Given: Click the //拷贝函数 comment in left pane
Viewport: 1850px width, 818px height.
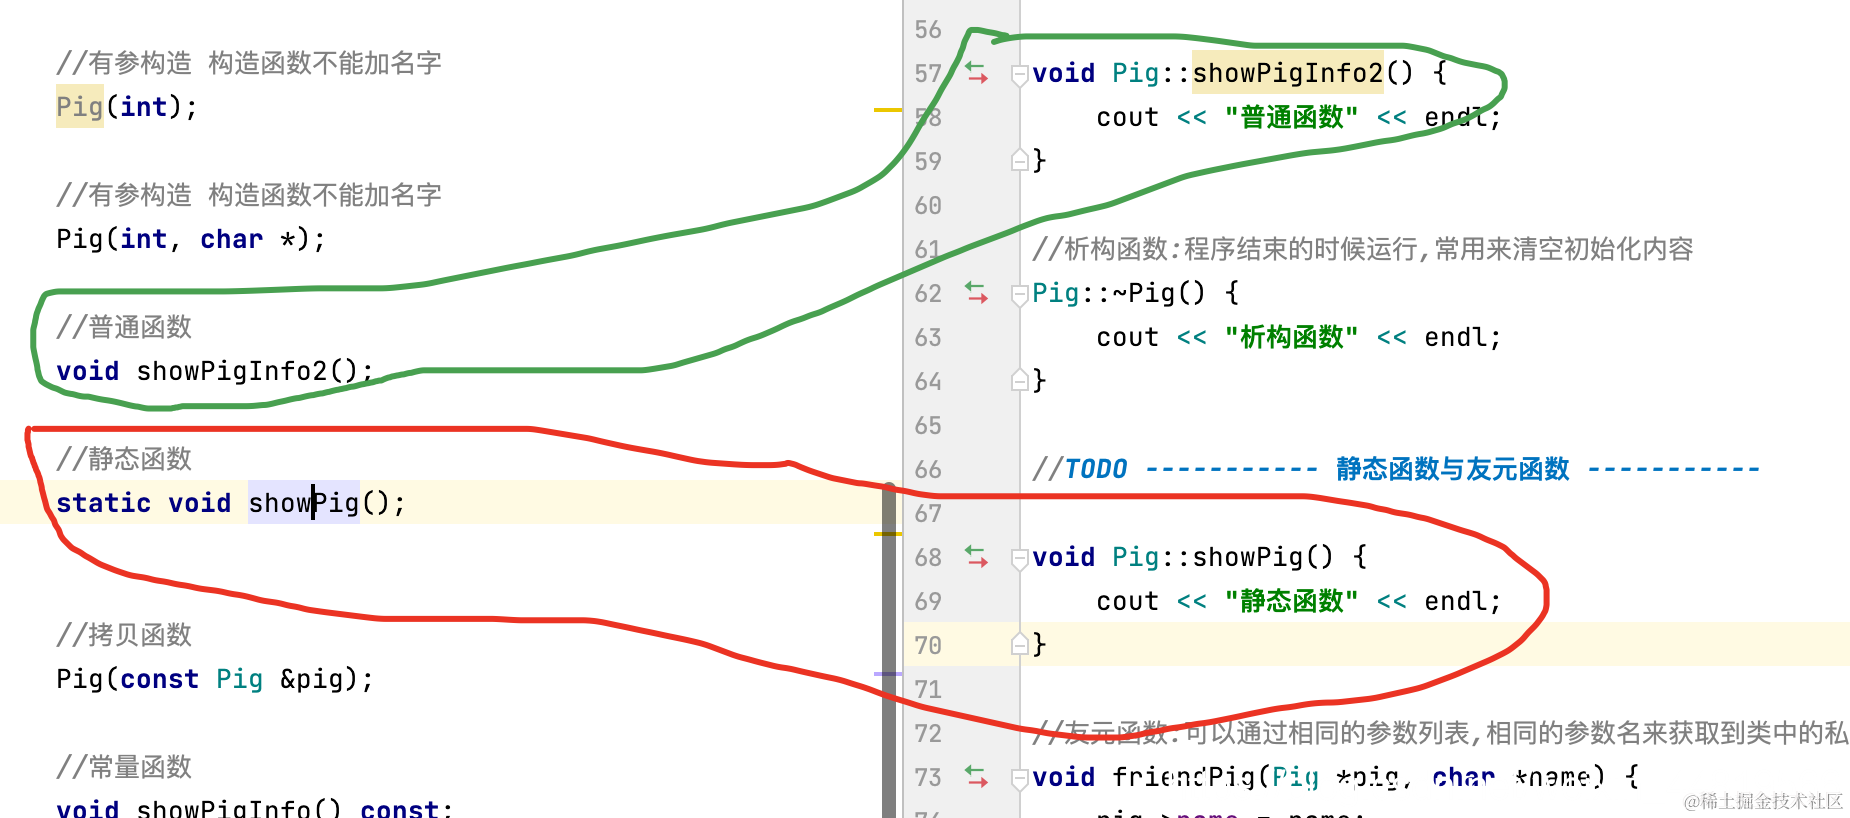Looking at the screenshot, I should point(124,635).
